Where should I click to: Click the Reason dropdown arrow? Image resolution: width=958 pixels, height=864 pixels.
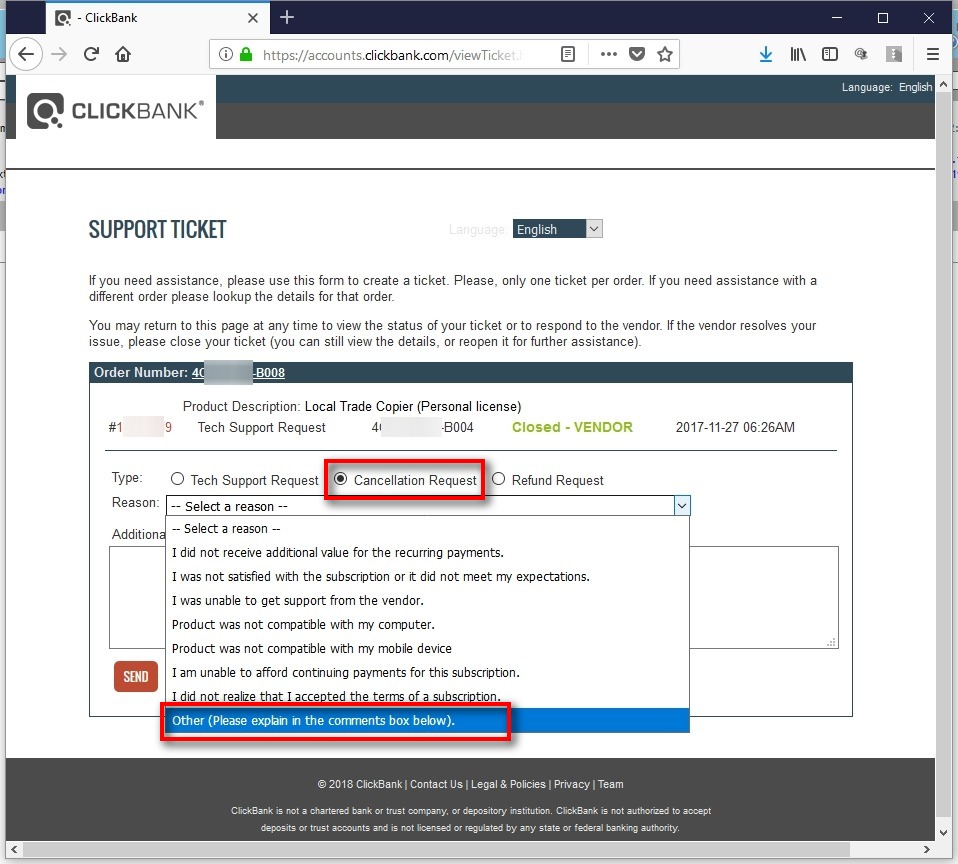[x=682, y=505]
